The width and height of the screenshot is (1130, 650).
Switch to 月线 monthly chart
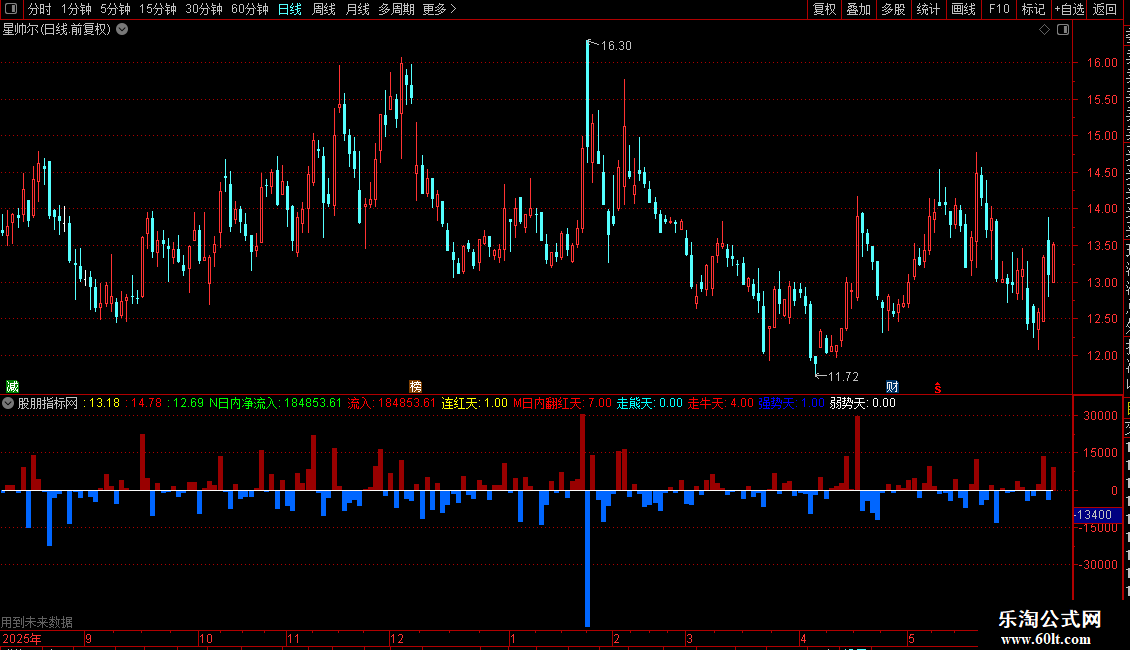pyautogui.click(x=357, y=9)
